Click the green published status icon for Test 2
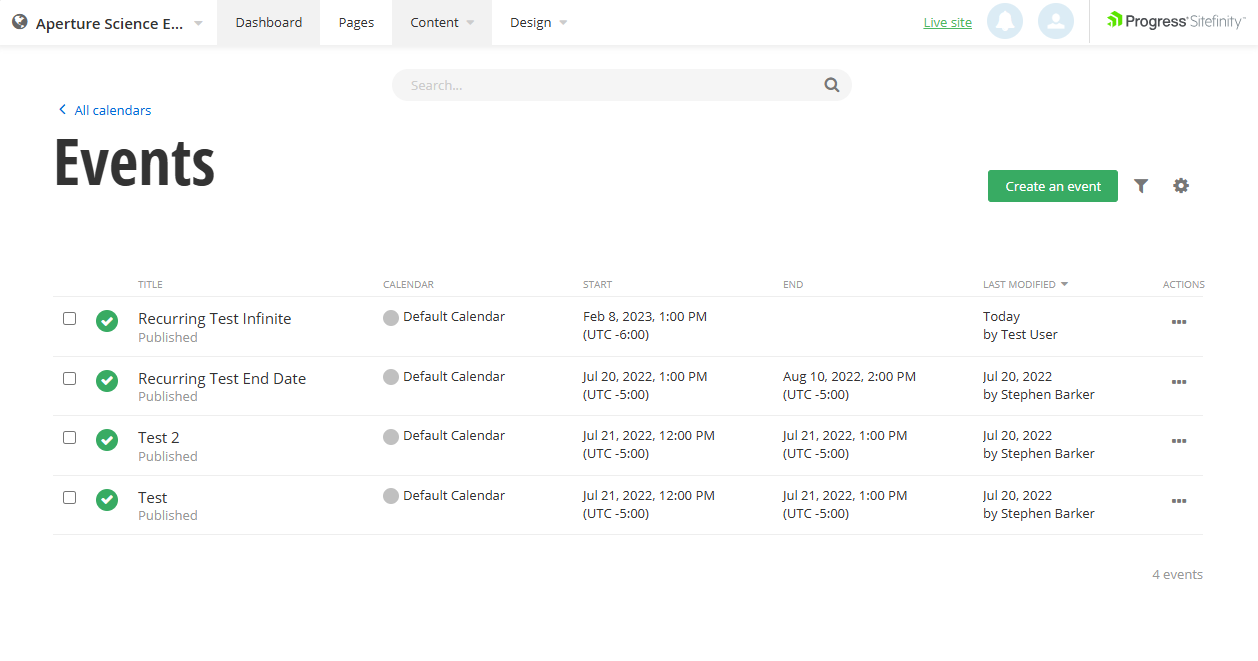 pos(107,440)
